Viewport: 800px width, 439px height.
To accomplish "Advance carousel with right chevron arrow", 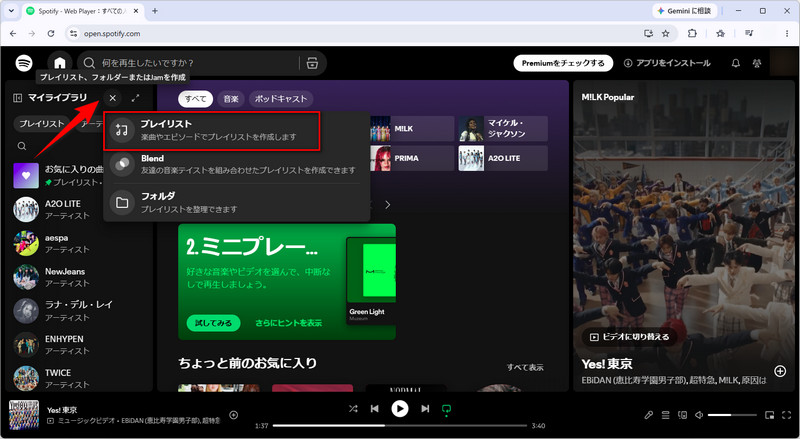I will [388, 205].
